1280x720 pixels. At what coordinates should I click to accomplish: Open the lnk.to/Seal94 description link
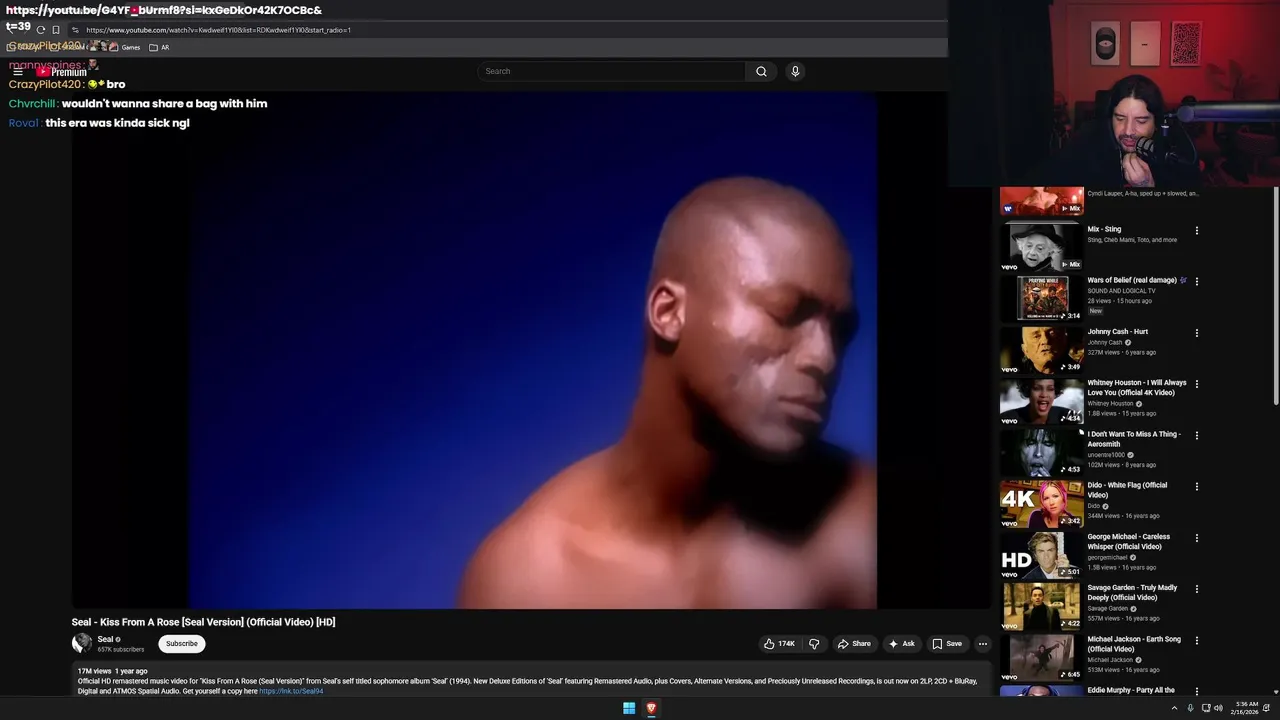291,691
